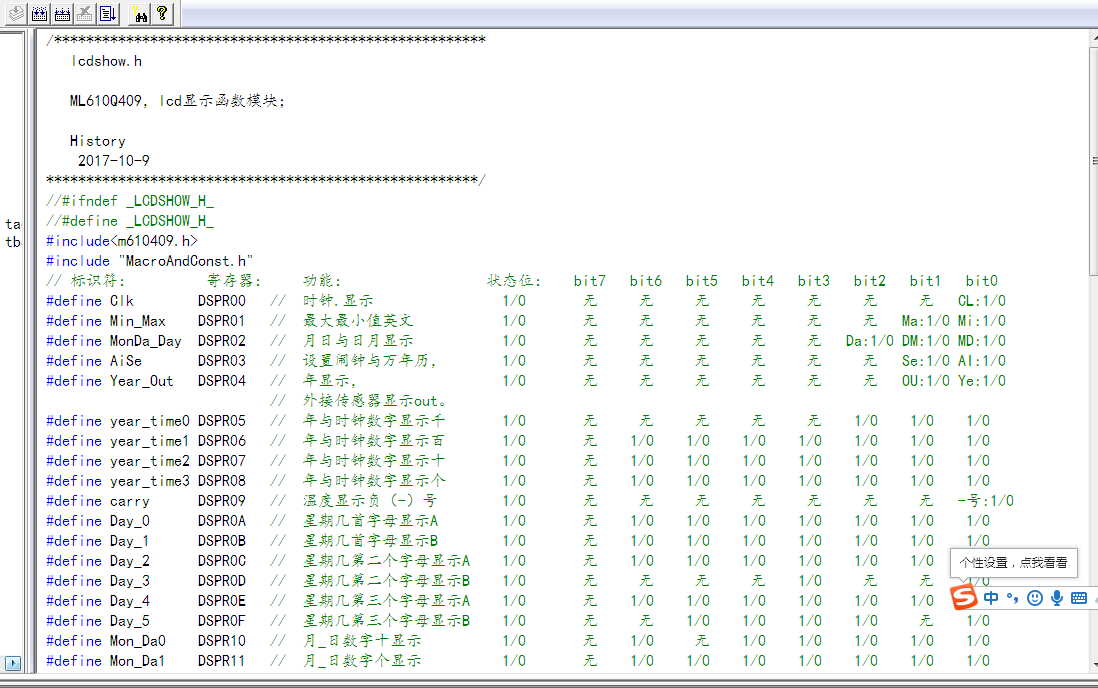Toggle Chinese/English mode '中' in IME bar
1098x688 pixels.
coord(991,598)
